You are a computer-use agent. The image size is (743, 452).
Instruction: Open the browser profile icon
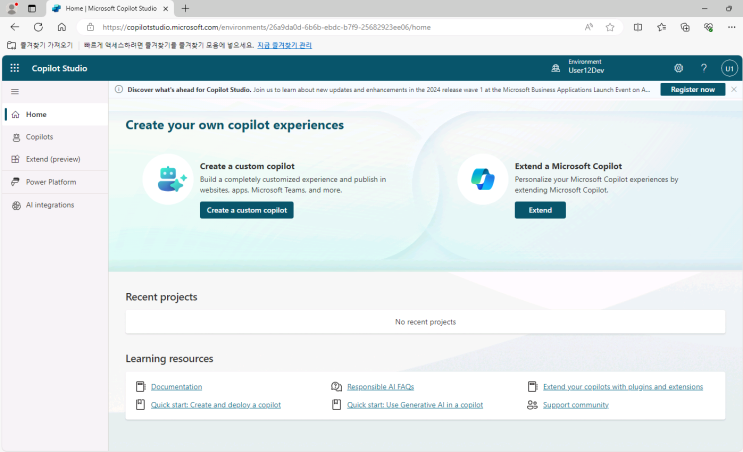click(x=12, y=8)
